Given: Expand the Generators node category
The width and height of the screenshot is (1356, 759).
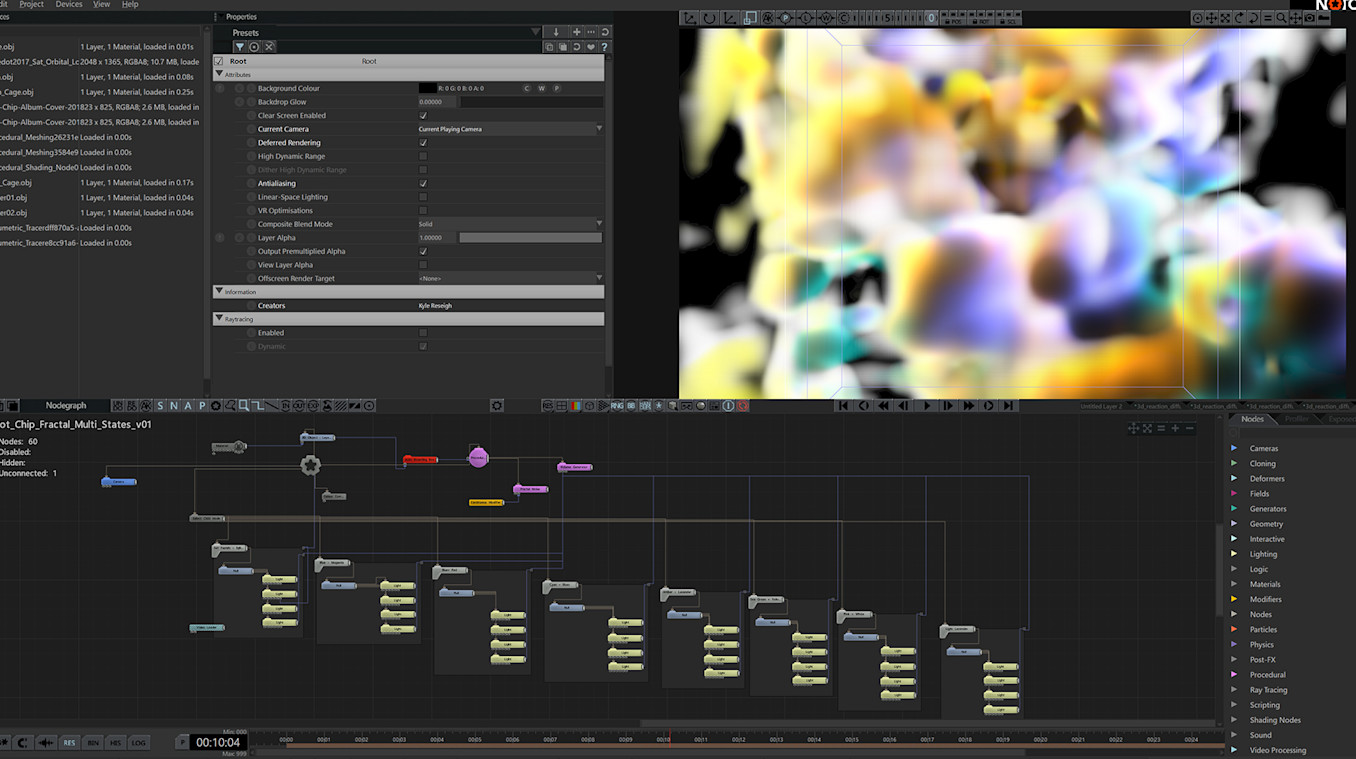Looking at the screenshot, I should coord(1234,509).
